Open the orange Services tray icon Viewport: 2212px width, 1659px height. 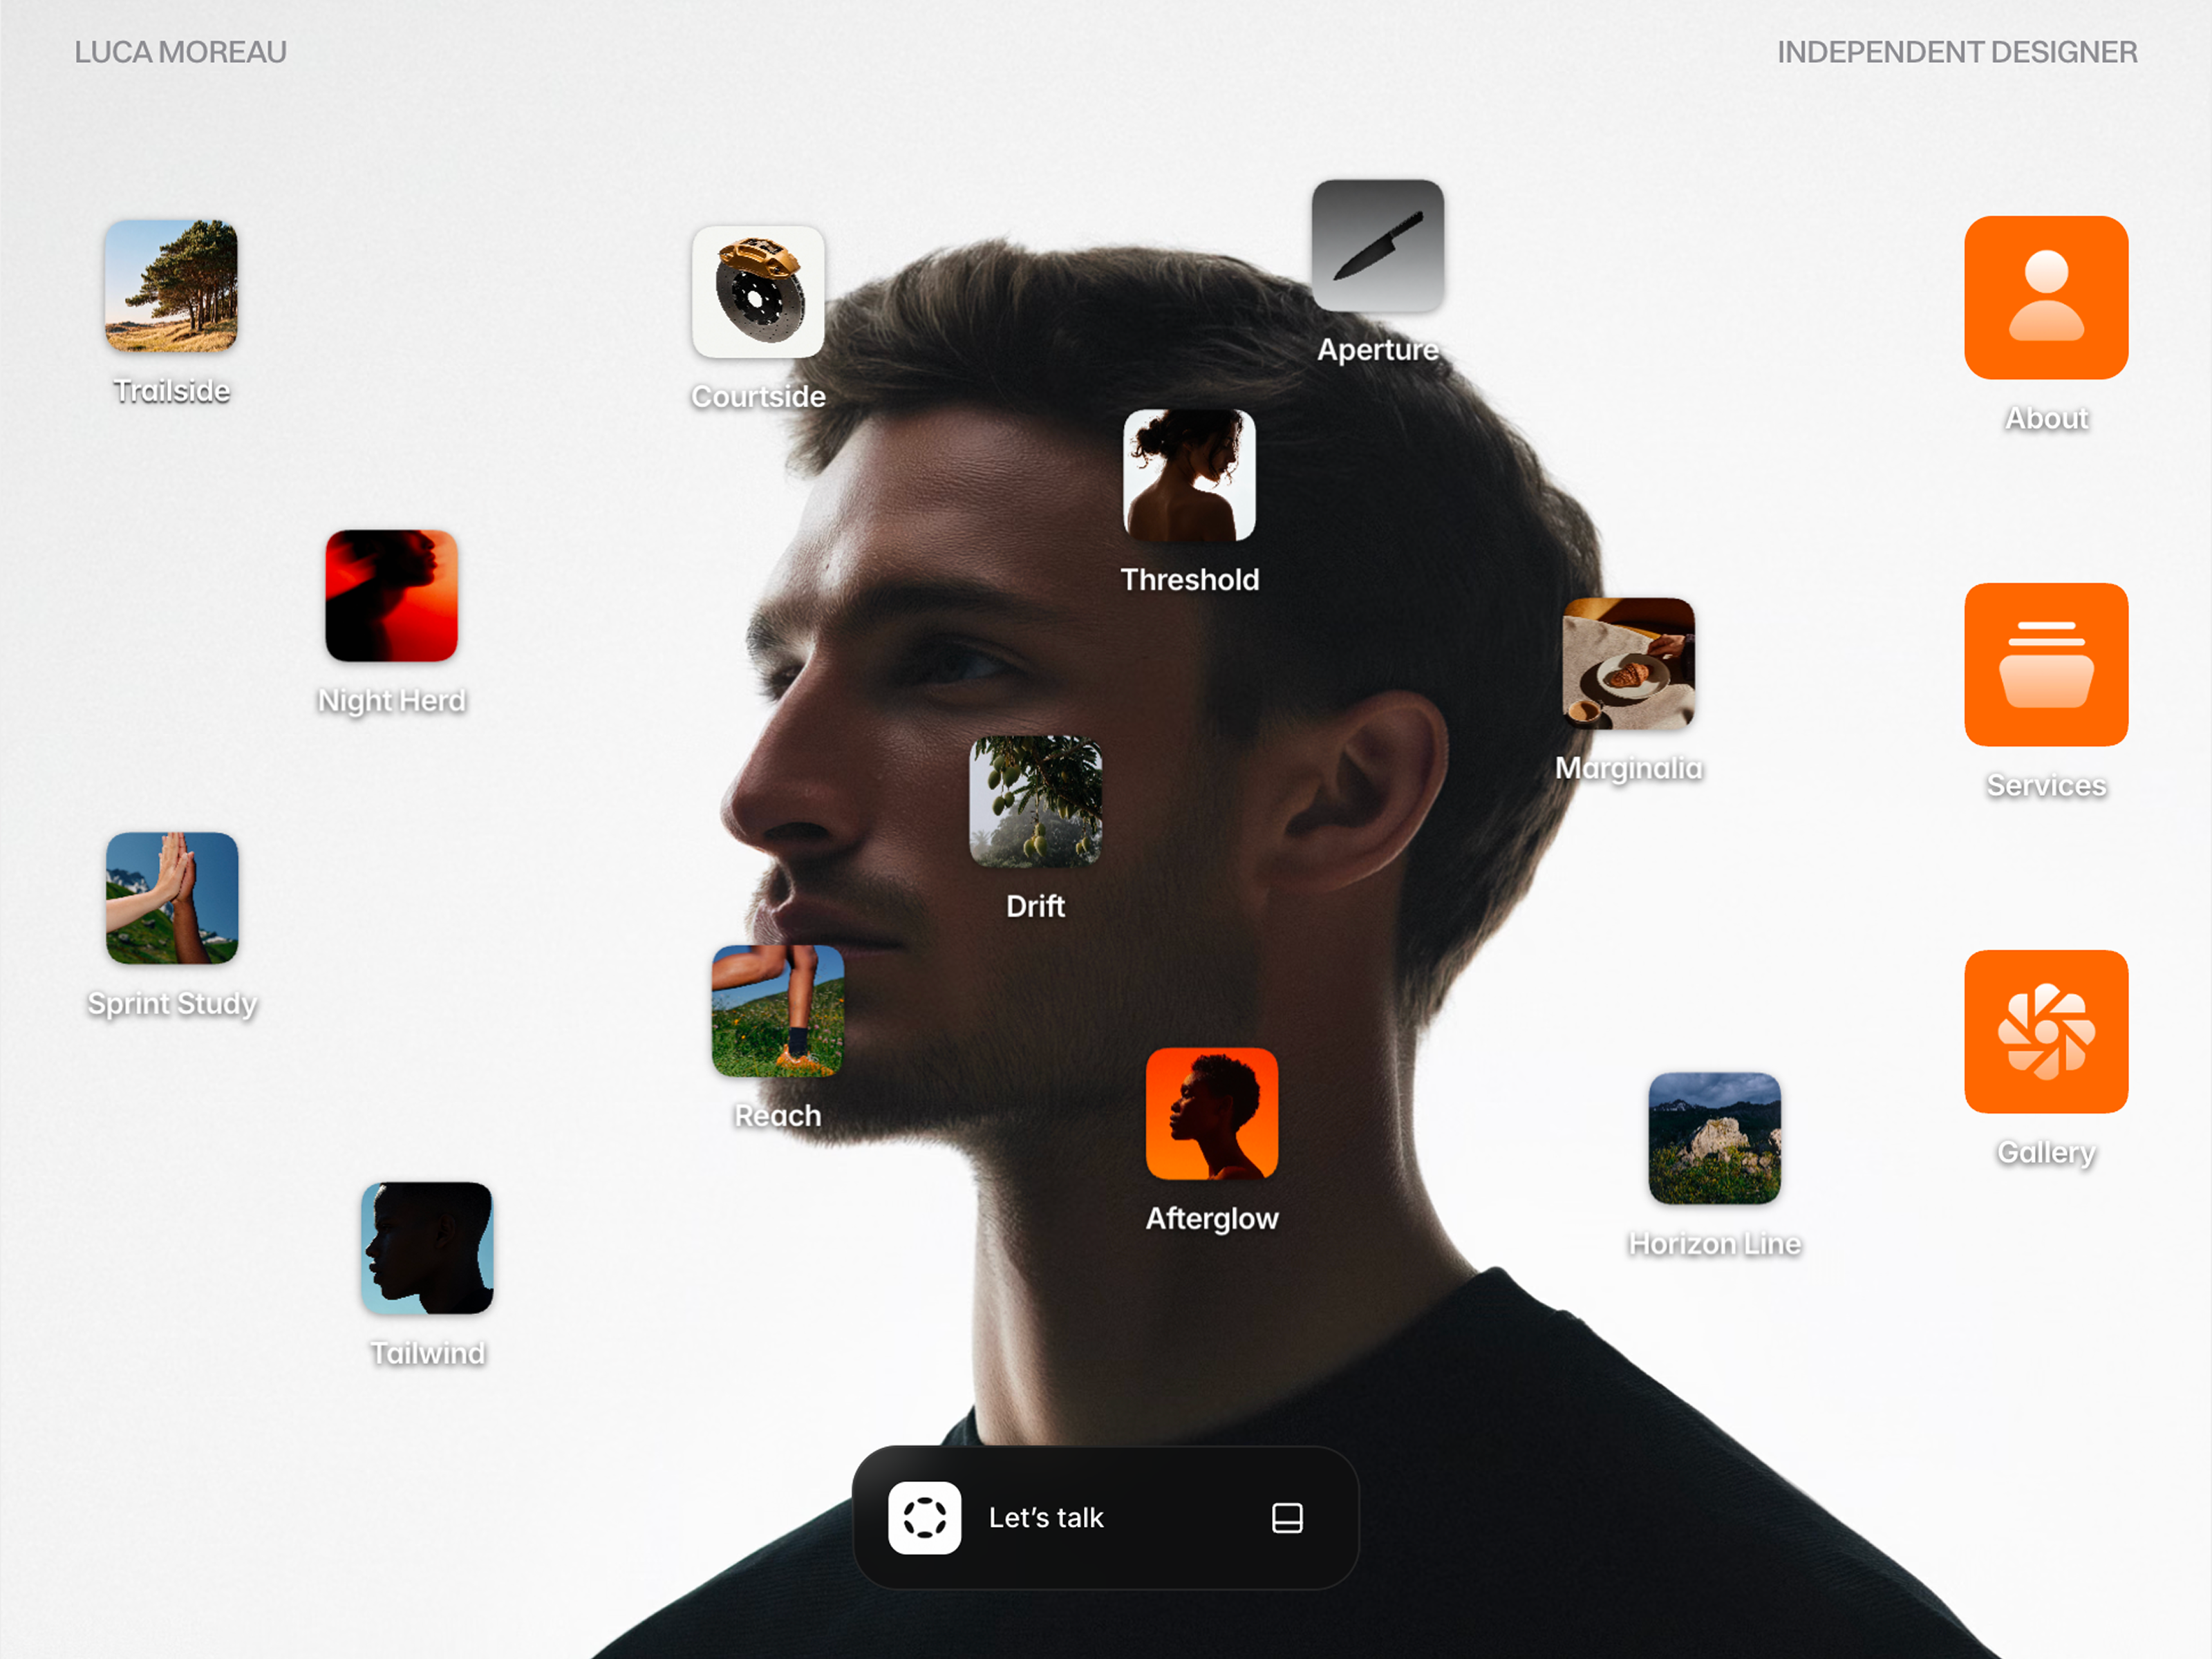click(2046, 665)
